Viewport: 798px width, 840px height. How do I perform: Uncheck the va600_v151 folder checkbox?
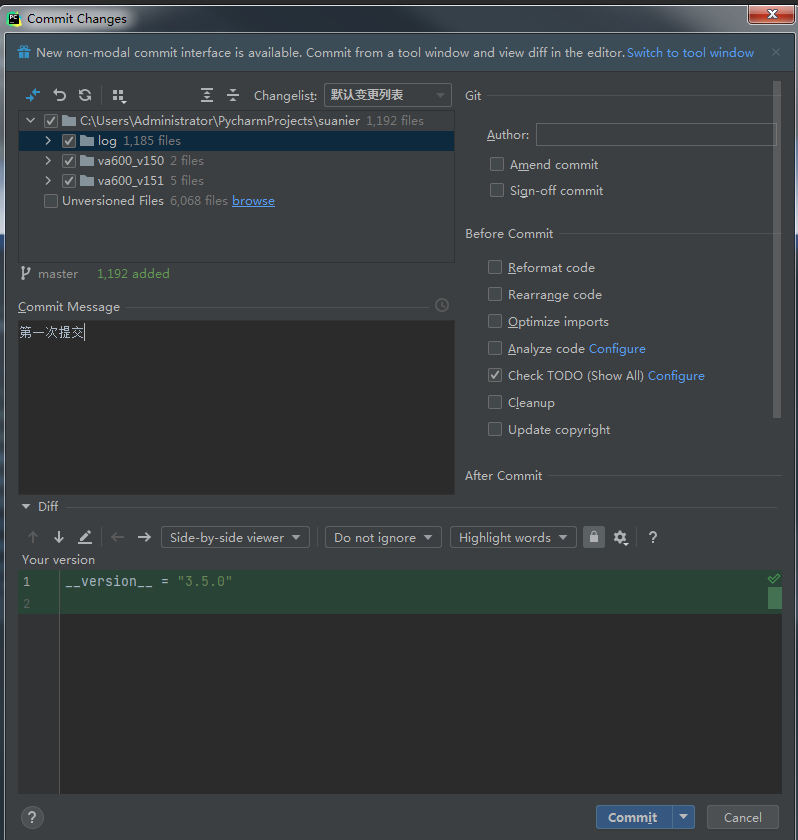coord(69,181)
